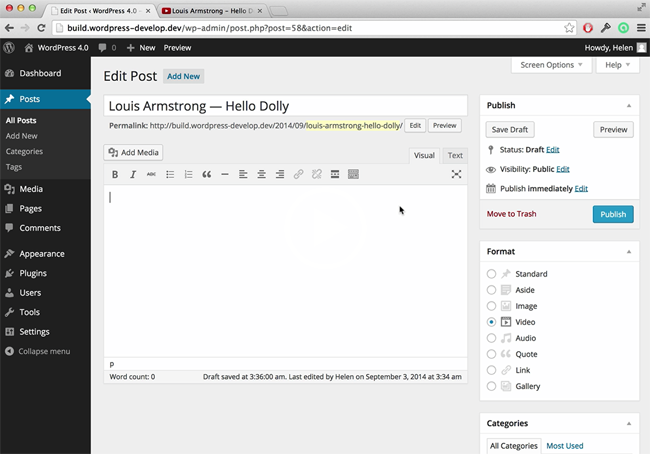Click the blue Publish button
The width and height of the screenshot is (650, 454).
click(613, 214)
